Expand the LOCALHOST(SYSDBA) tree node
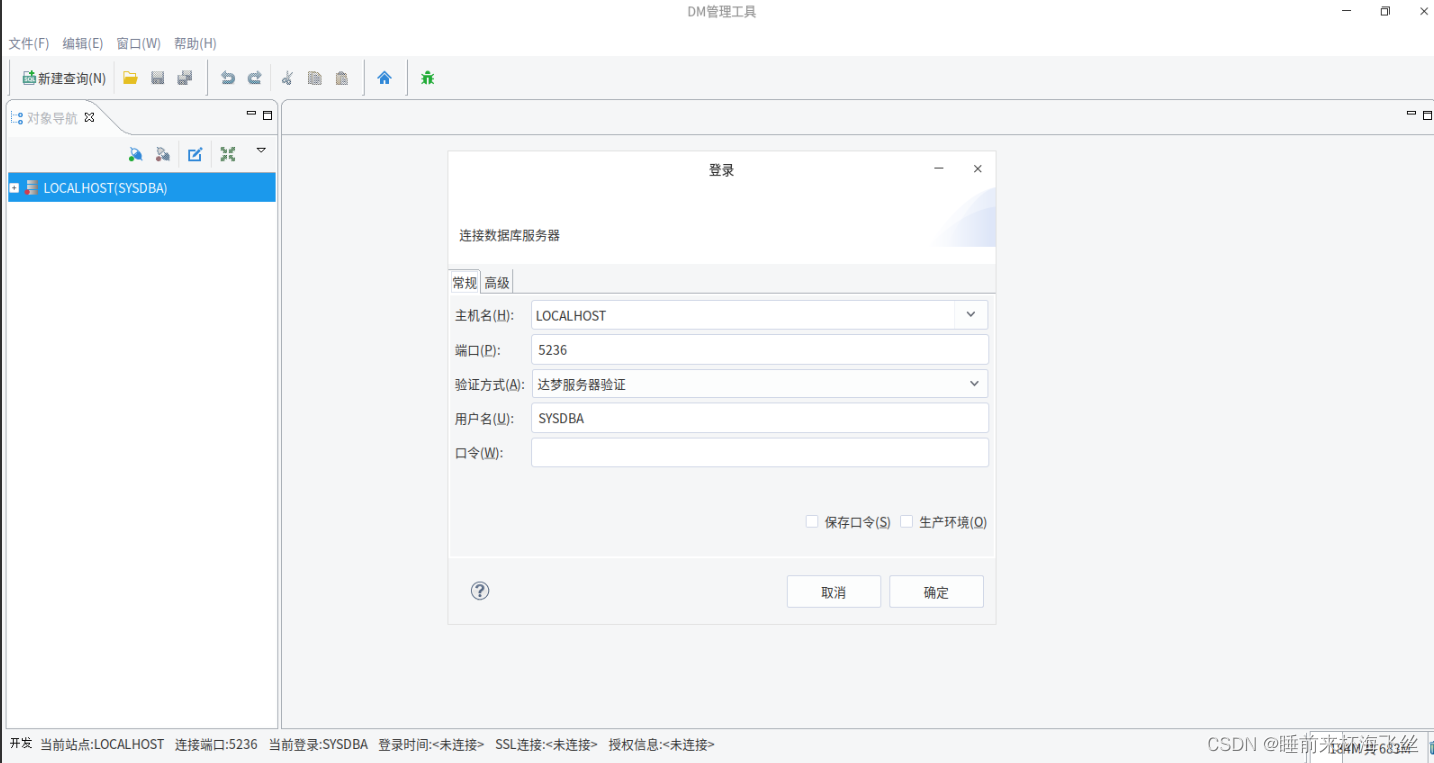This screenshot has height=763, width=1434. coord(14,188)
